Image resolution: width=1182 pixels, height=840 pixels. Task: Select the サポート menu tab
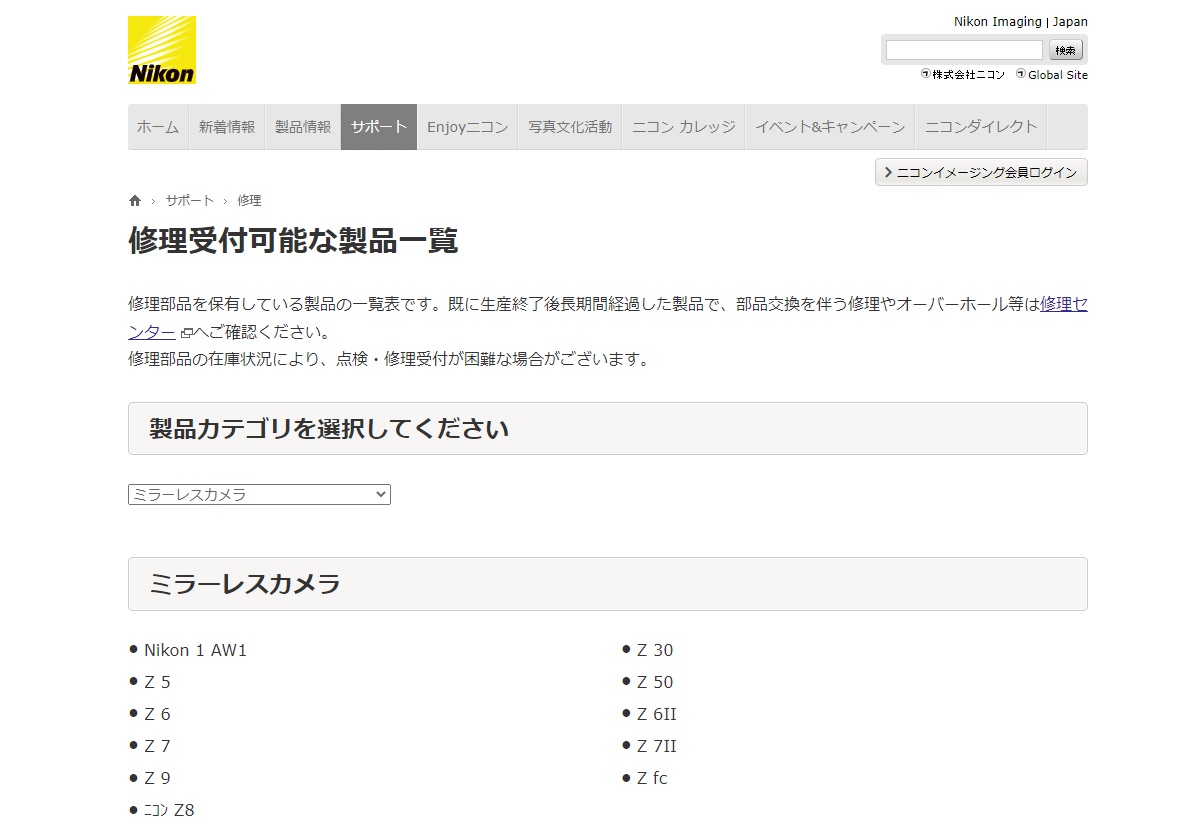pos(379,127)
